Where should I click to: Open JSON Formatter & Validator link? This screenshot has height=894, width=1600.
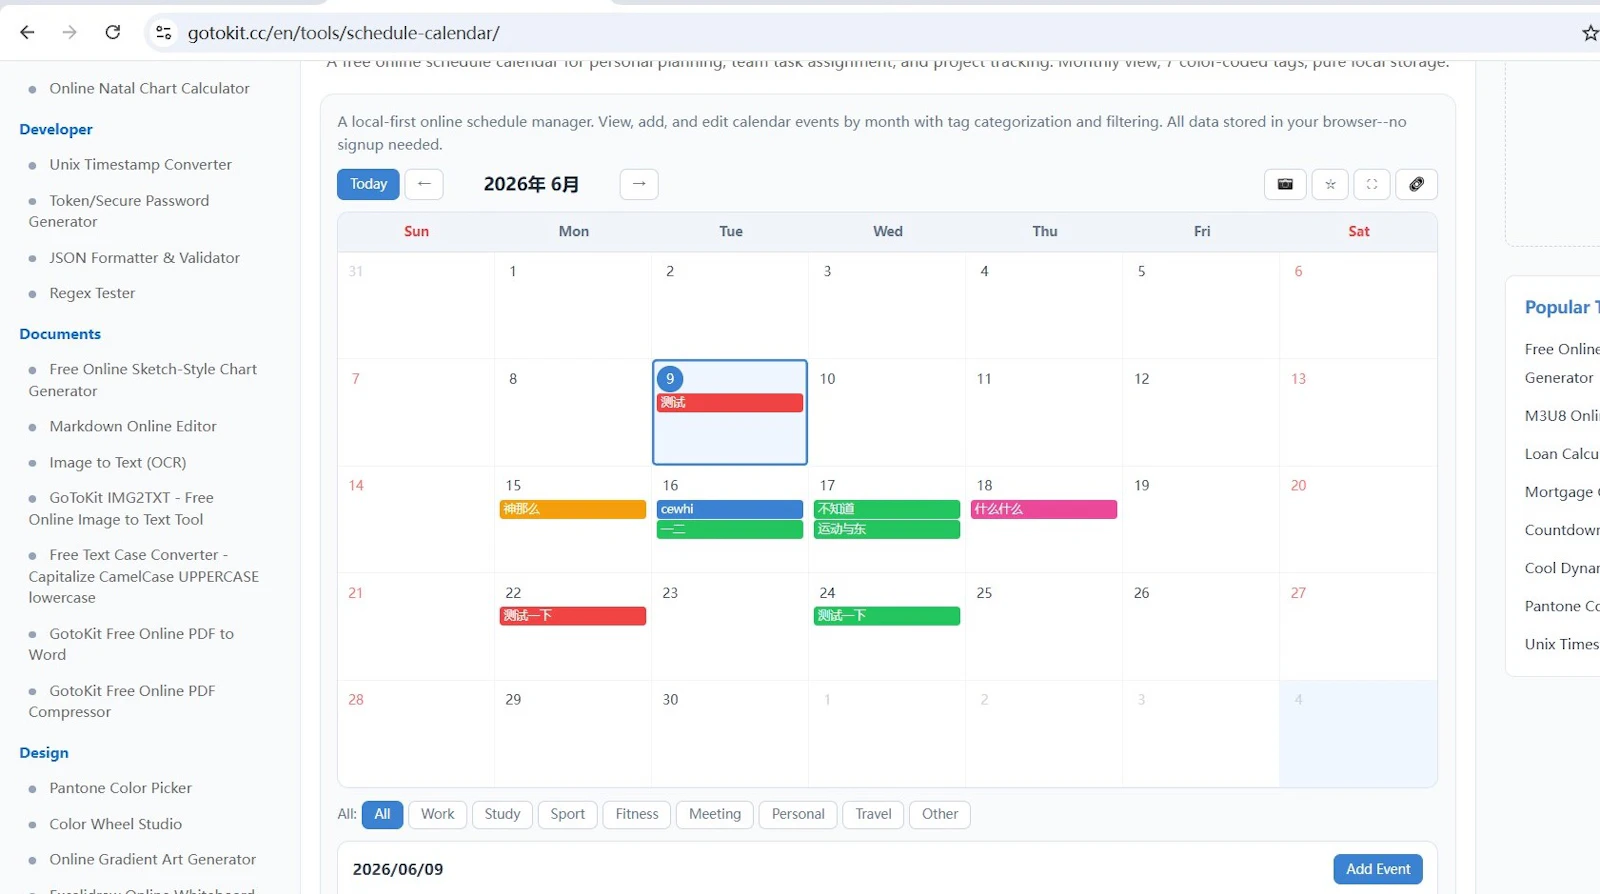coord(144,257)
